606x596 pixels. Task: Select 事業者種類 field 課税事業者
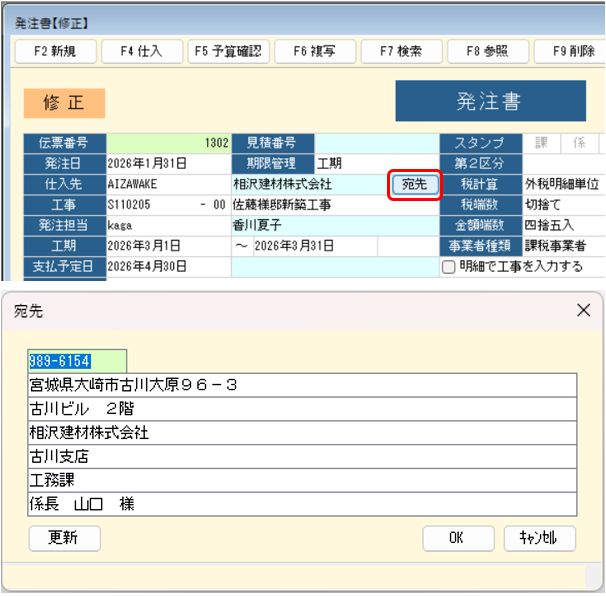(563, 246)
